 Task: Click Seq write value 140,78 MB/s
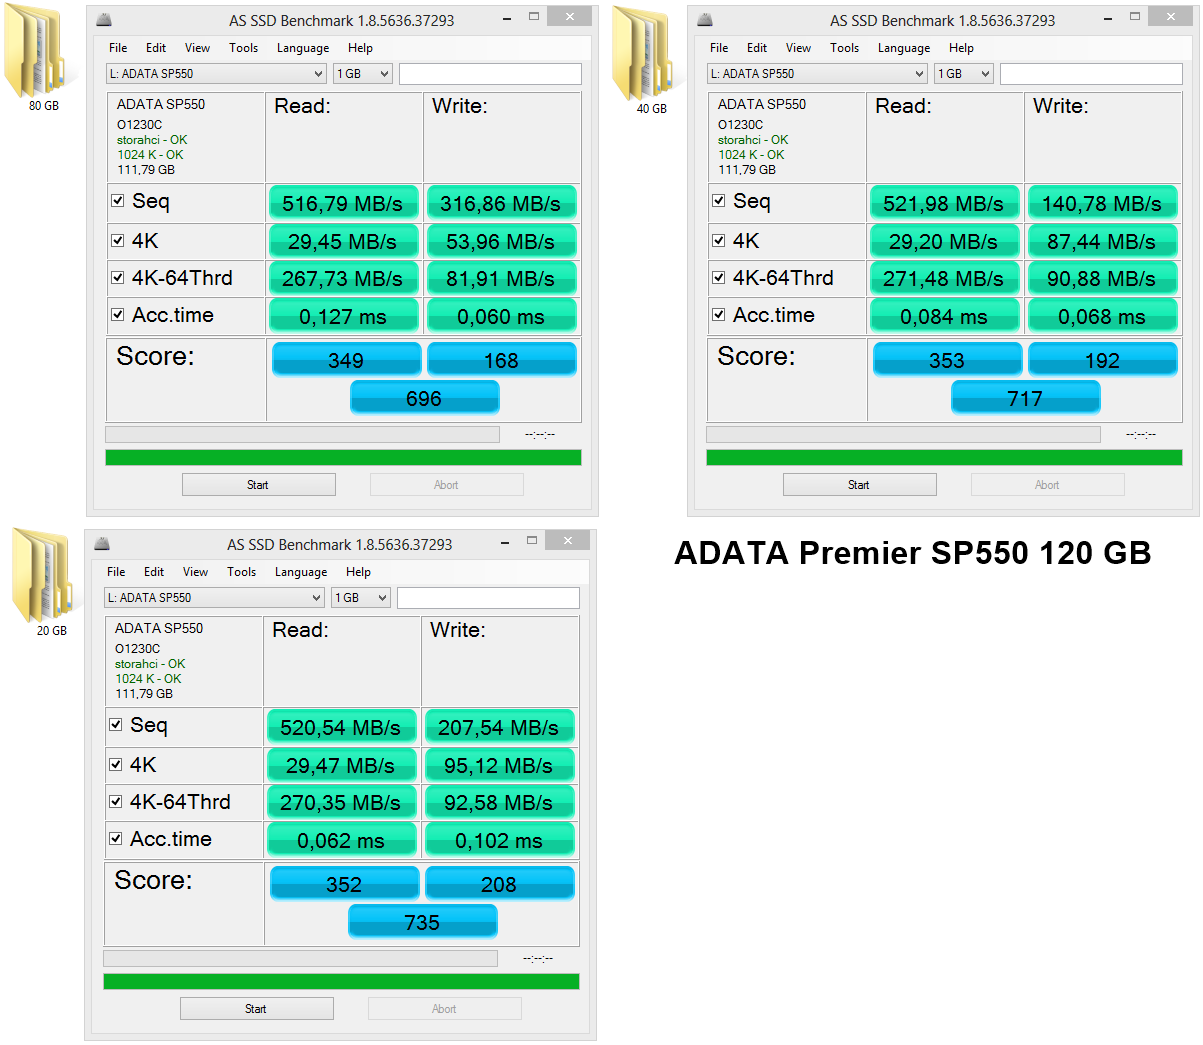point(1102,203)
